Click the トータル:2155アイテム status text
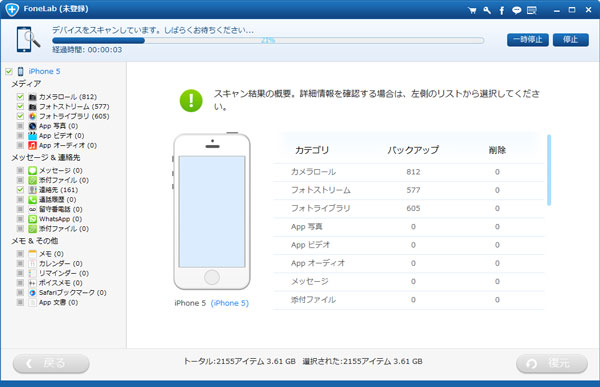This screenshot has width=600, height=387. [x=240, y=361]
